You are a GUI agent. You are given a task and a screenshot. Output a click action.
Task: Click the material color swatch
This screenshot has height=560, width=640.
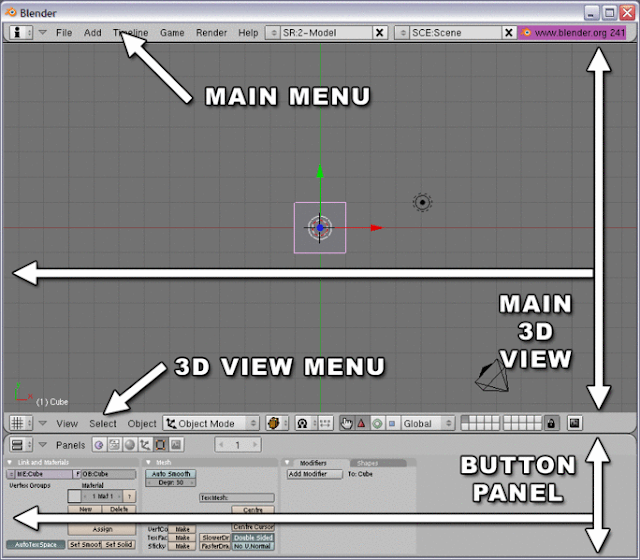[74, 496]
